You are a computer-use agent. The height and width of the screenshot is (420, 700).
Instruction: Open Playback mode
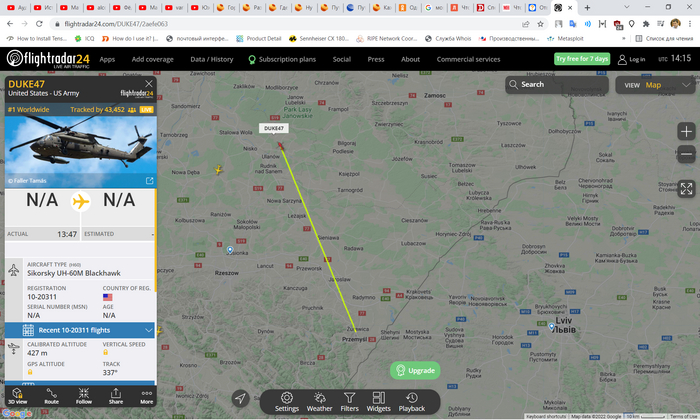(x=412, y=402)
